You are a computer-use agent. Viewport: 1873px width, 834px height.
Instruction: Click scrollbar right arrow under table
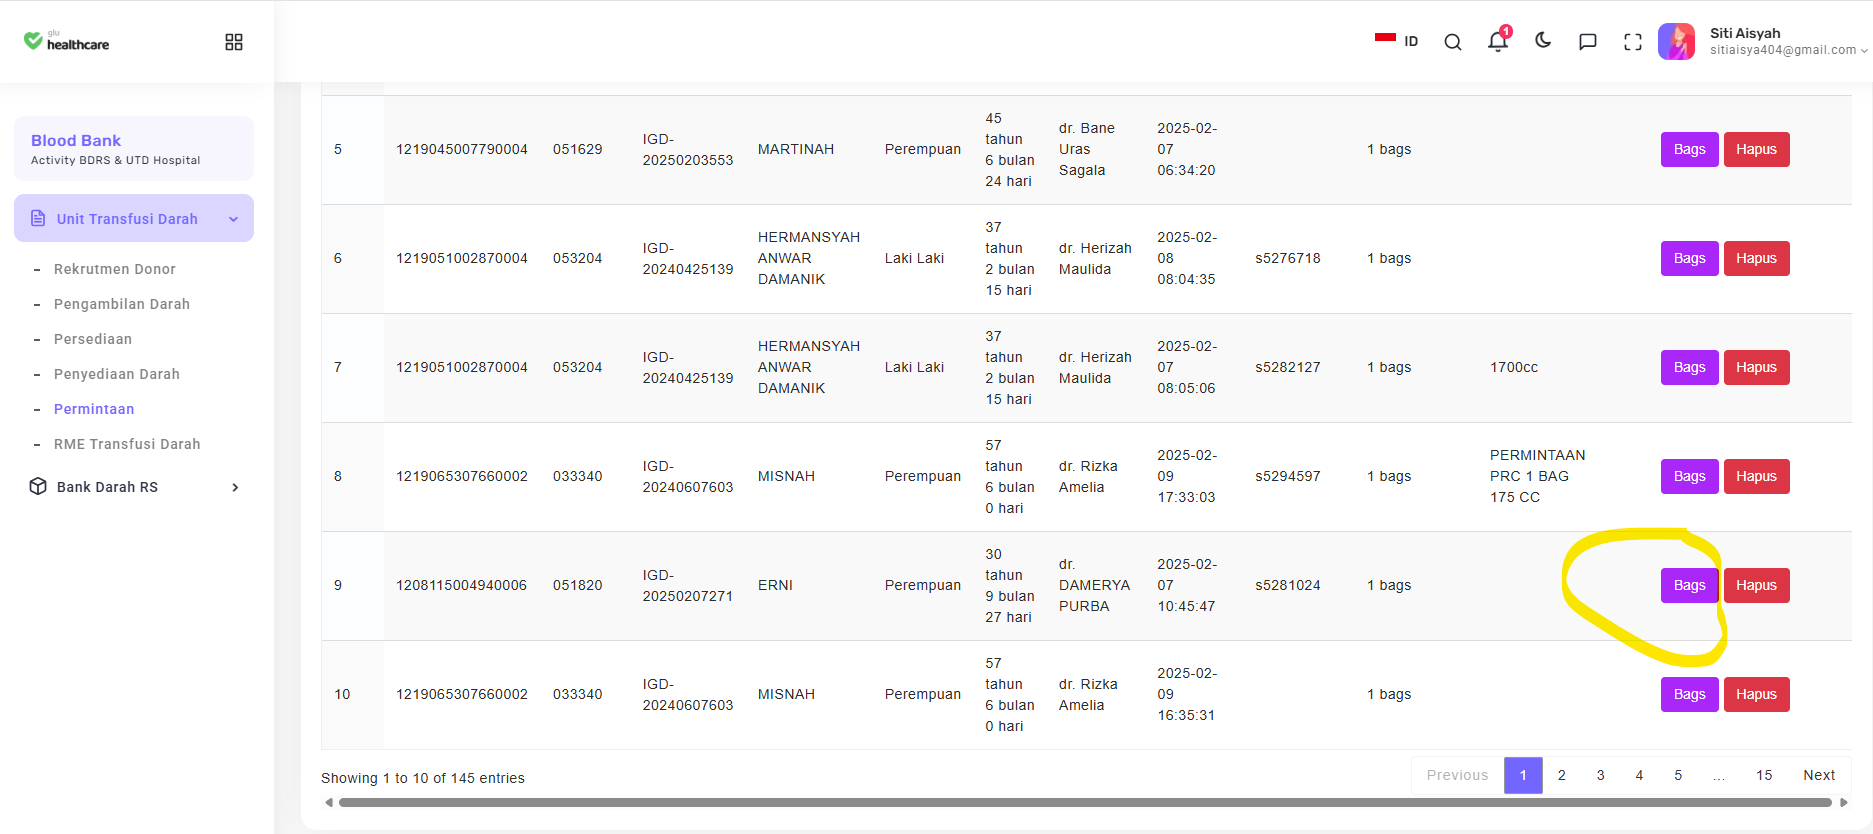tap(1844, 802)
